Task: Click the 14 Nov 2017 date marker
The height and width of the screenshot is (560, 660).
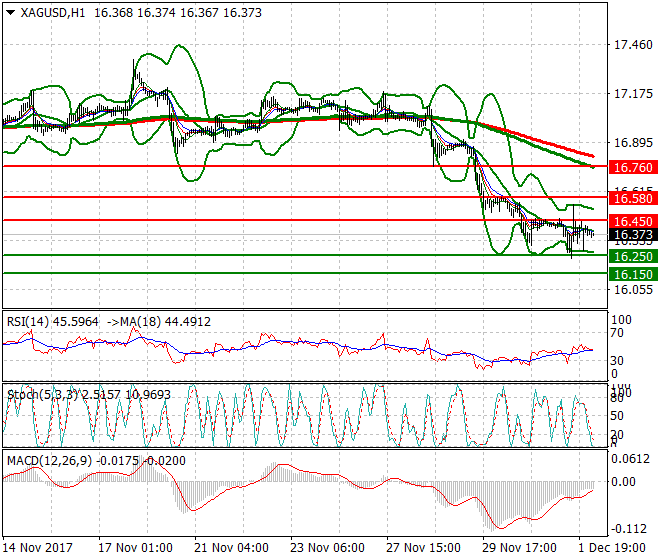Action: click(38, 548)
